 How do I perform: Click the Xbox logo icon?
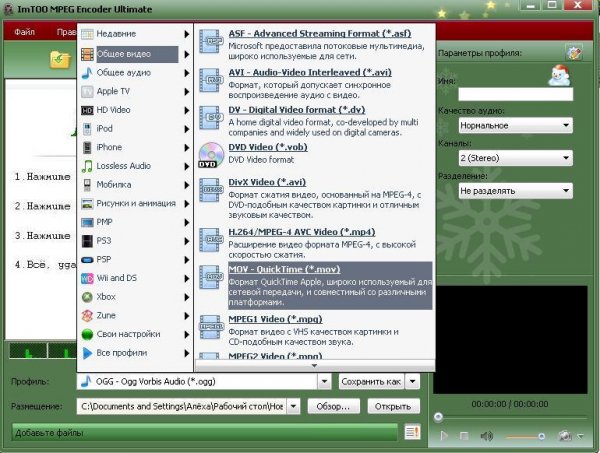point(87,297)
